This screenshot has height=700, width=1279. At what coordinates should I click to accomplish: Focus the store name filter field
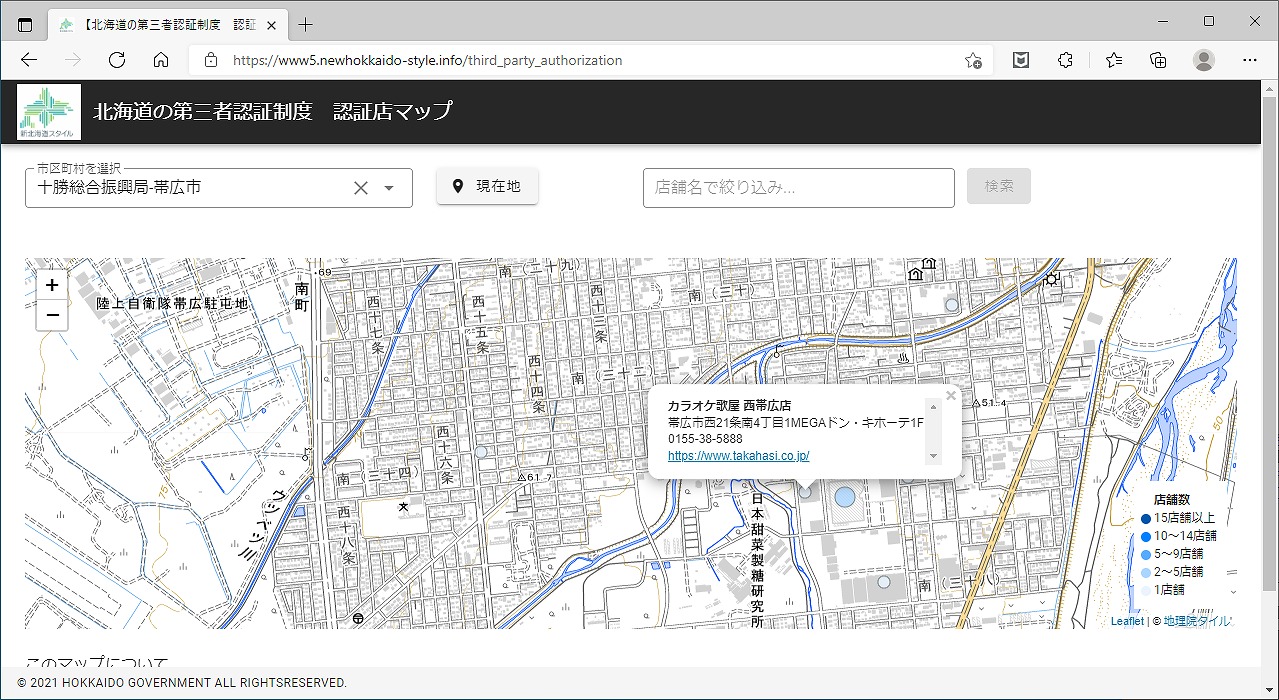point(798,187)
